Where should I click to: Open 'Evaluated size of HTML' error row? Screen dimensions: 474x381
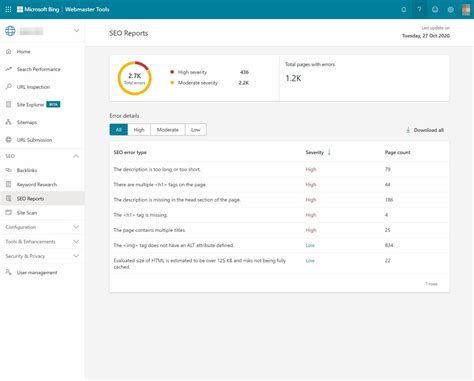[279, 264]
